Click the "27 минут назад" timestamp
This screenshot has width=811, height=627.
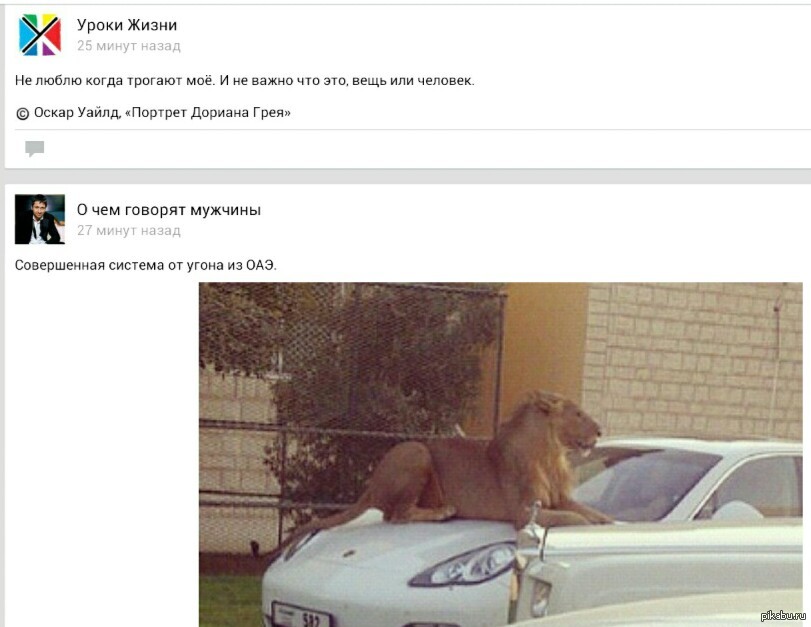coord(129,230)
